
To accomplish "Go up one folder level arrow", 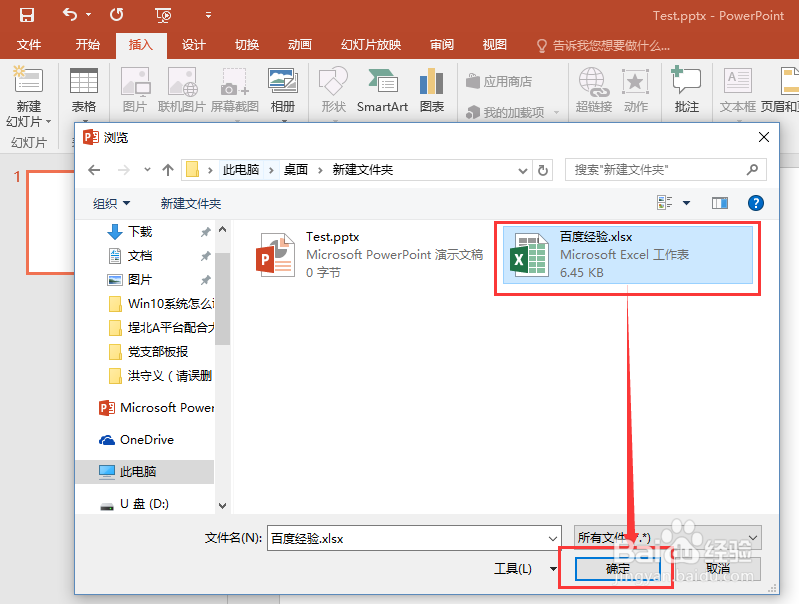I will (x=168, y=170).
